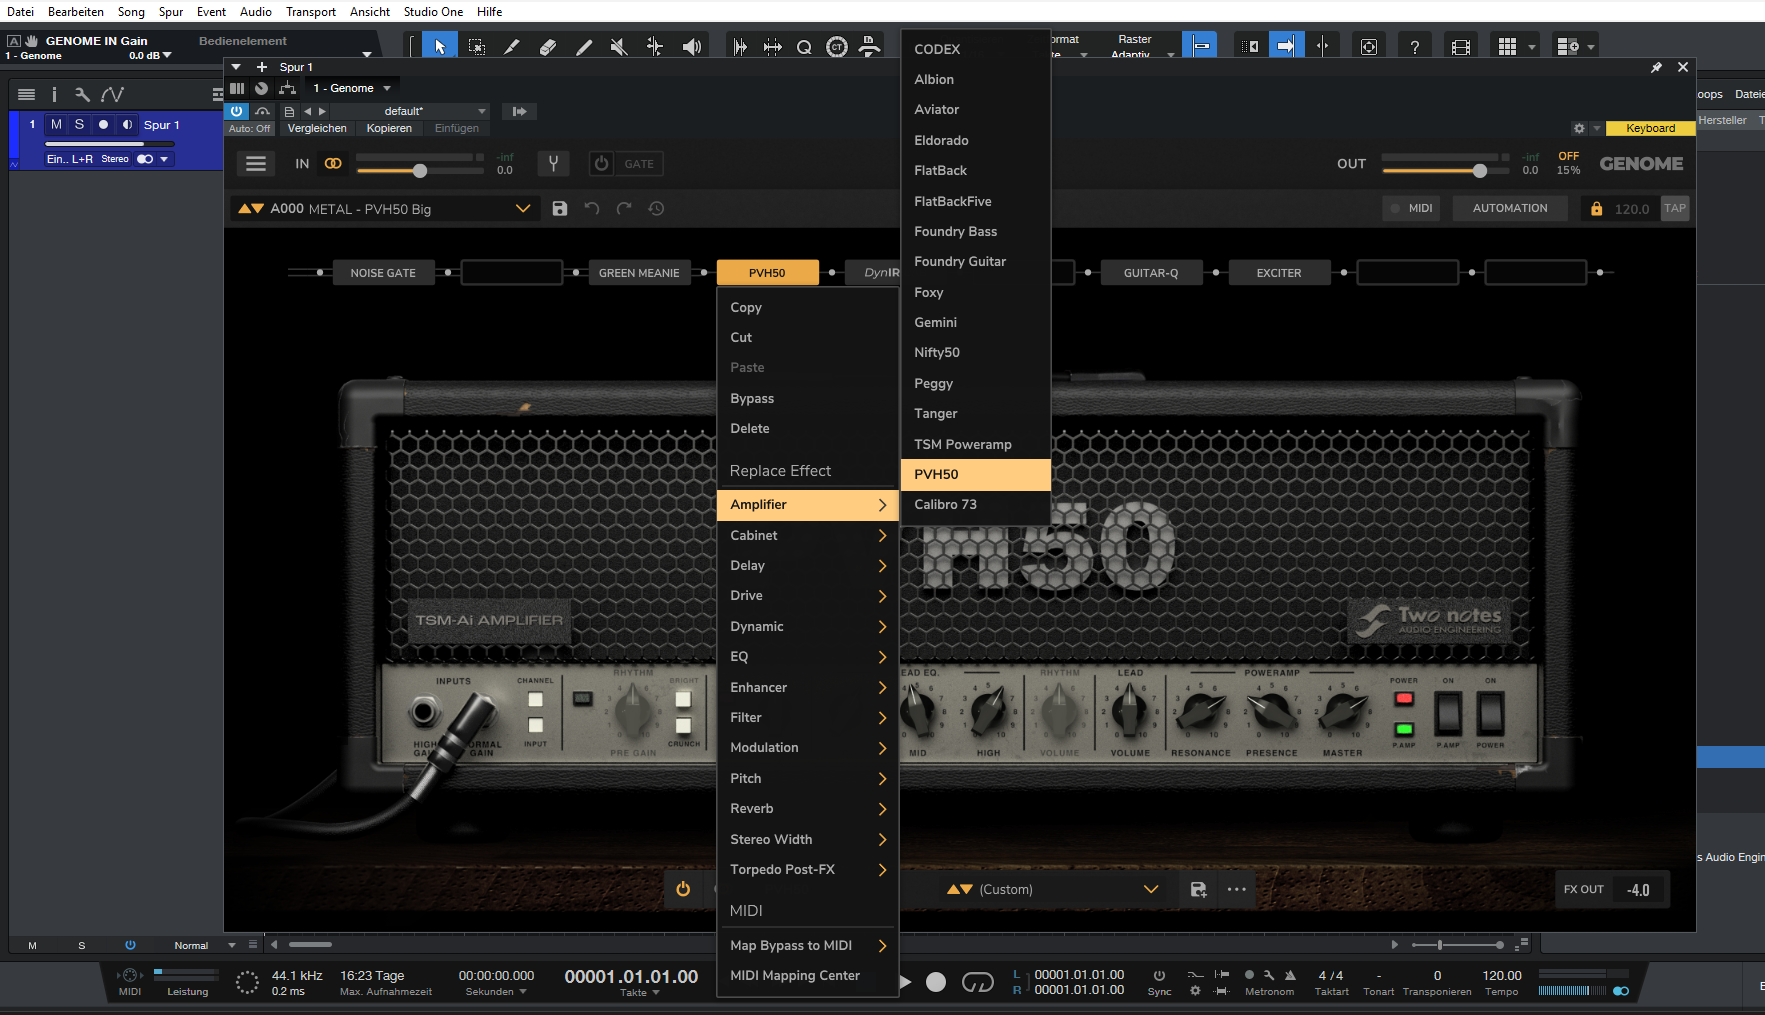1765x1015 pixels.
Task: Toggle the plugin power bypass button
Action: point(237,111)
